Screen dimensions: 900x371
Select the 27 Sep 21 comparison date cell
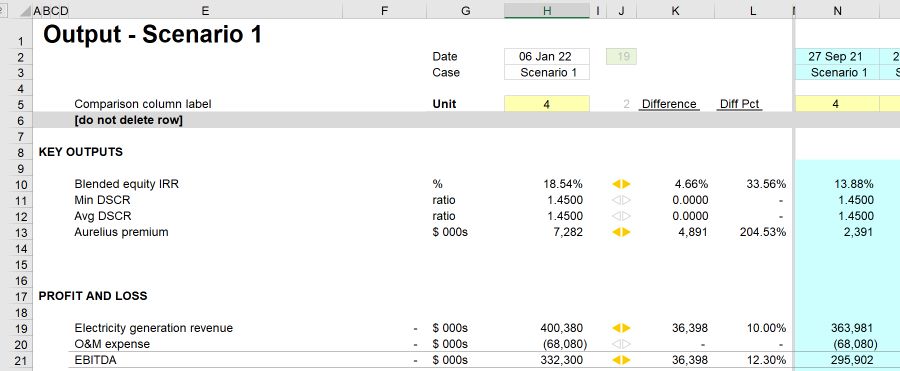(x=837, y=56)
